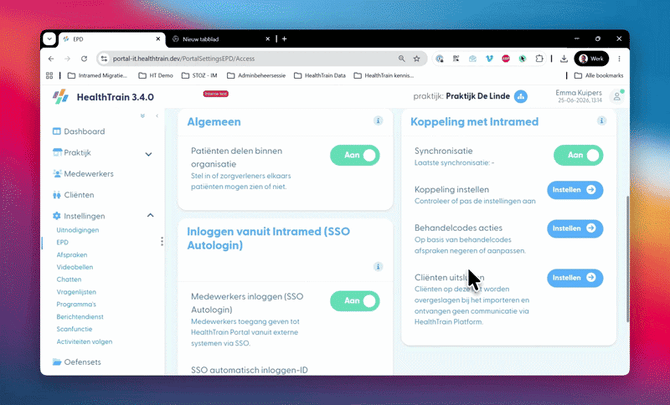Go to Berichtendienst settings

pos(80,317)
